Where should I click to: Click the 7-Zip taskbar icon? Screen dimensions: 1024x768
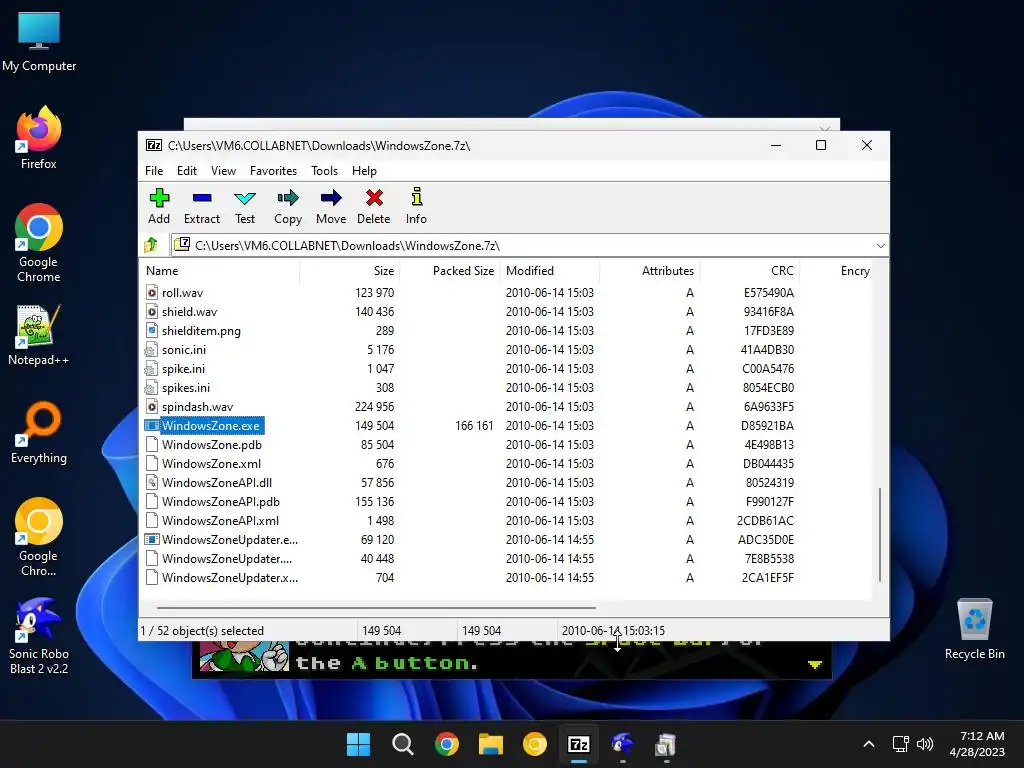point(579,744)
